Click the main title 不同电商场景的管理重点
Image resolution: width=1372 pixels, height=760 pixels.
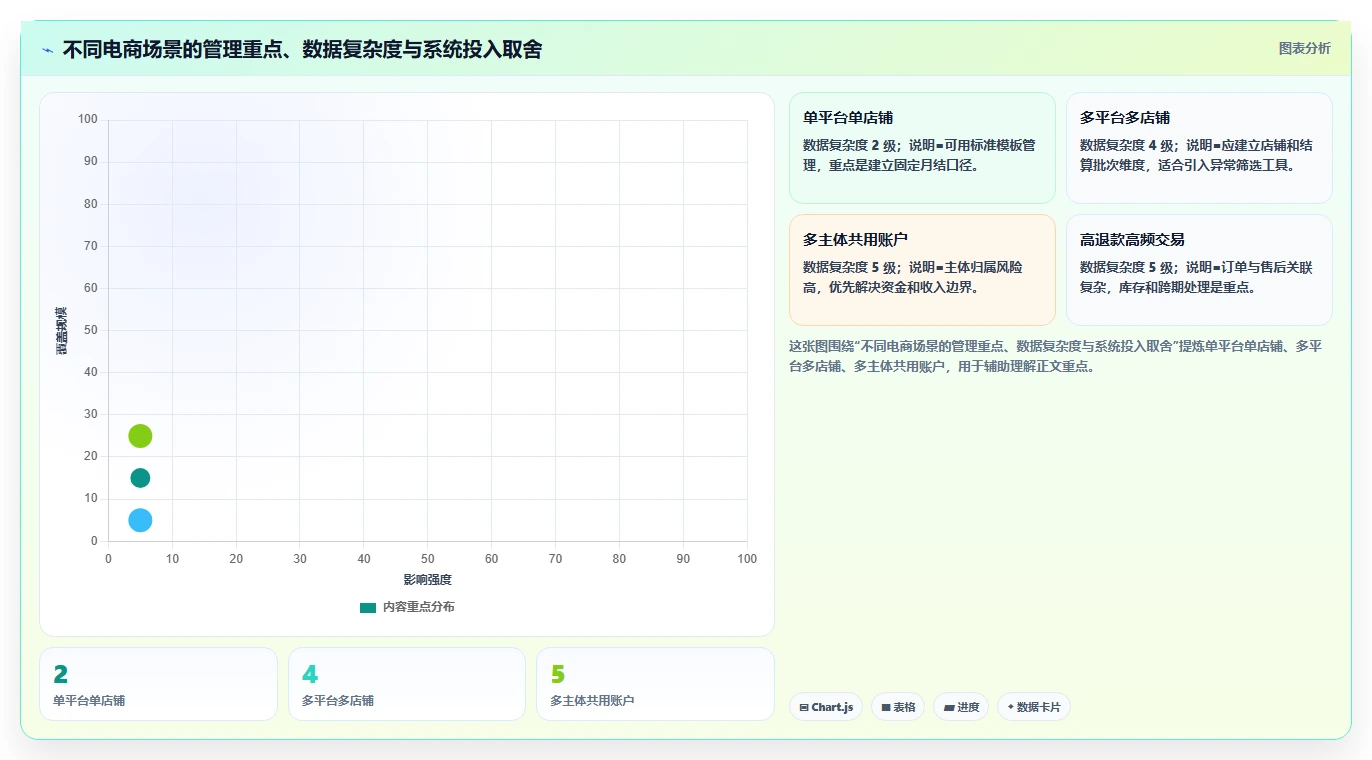(302, 49)
